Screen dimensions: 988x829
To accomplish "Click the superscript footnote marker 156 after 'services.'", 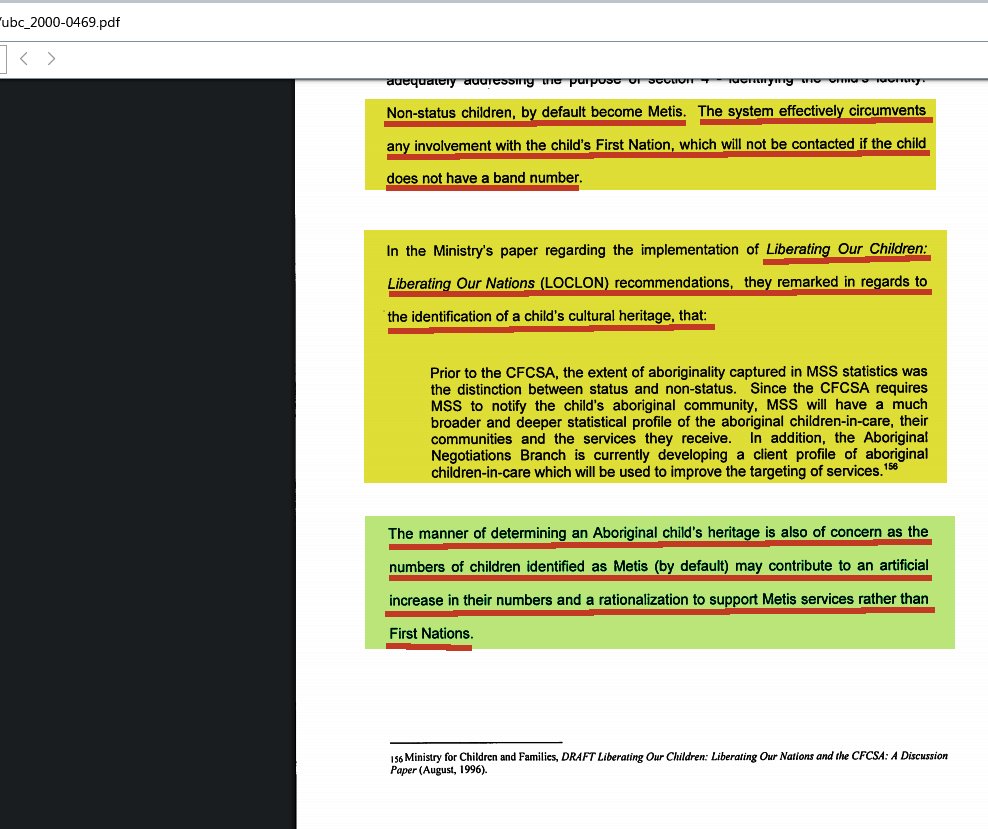I will point(890,467).
